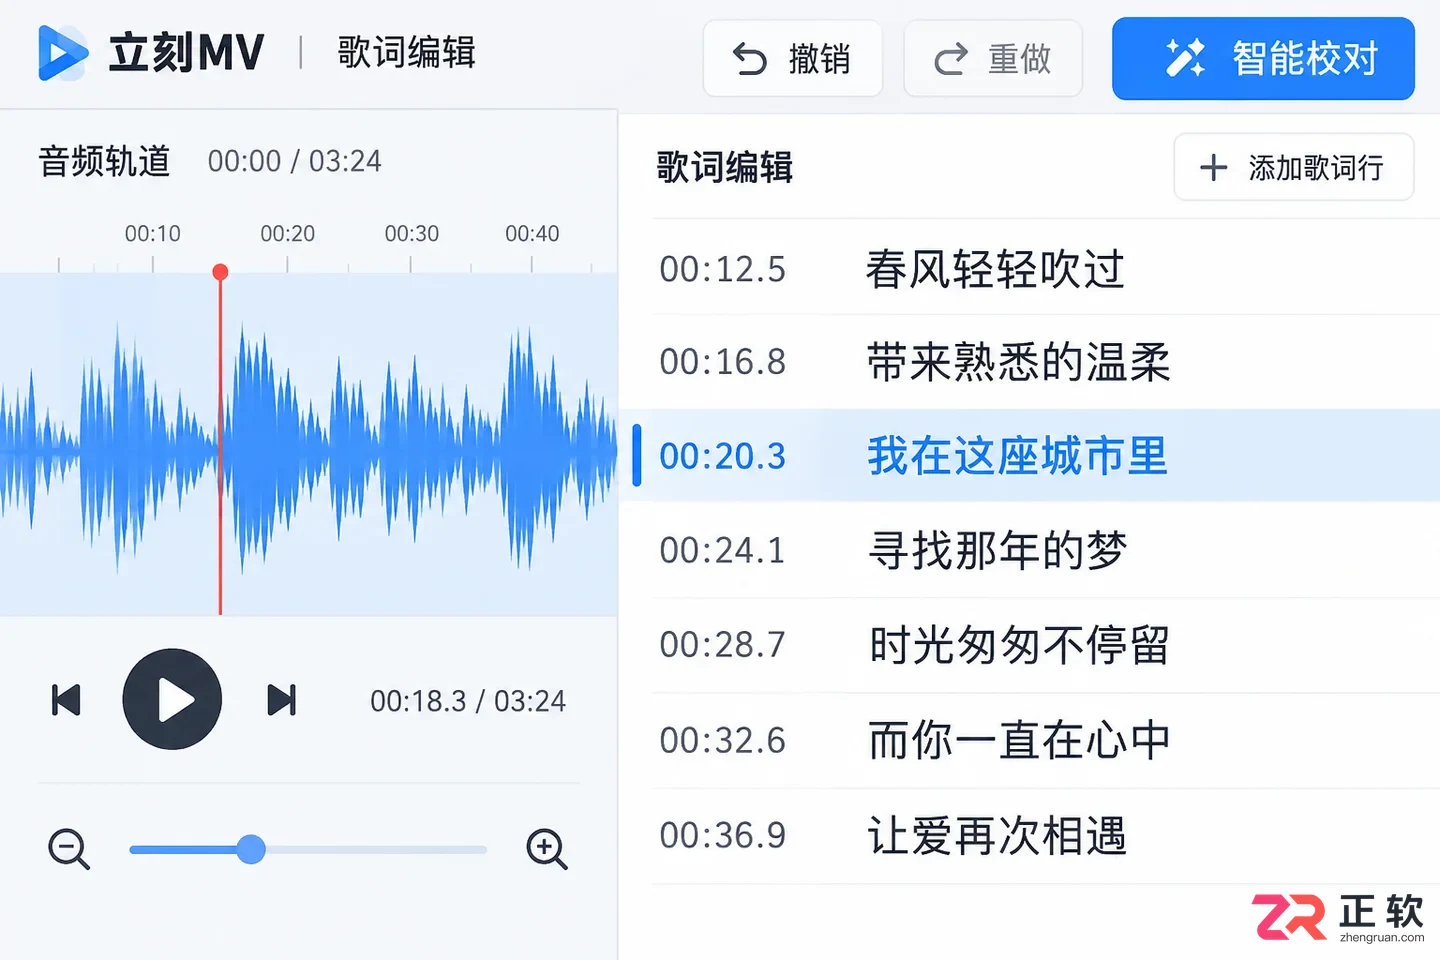Zoom in the waveform with plus magnifier
1440x960 pixels.
[547, 849]
